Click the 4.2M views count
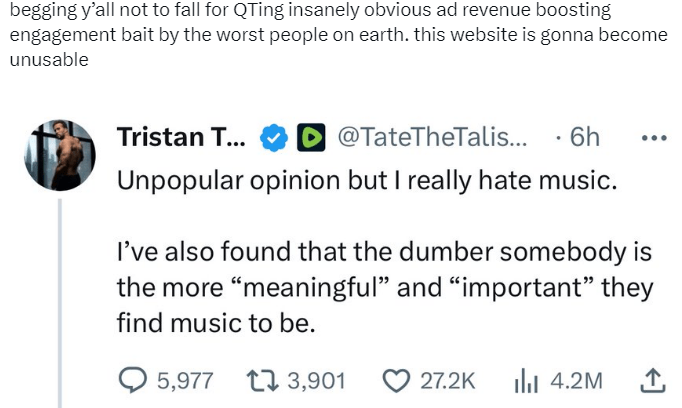682x408 pixels. (577, 380)
